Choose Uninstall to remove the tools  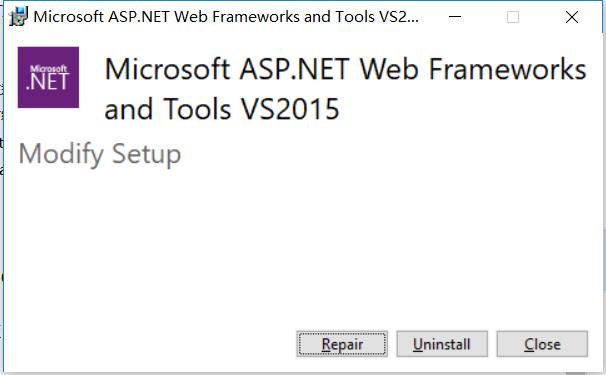click(442, 344)
